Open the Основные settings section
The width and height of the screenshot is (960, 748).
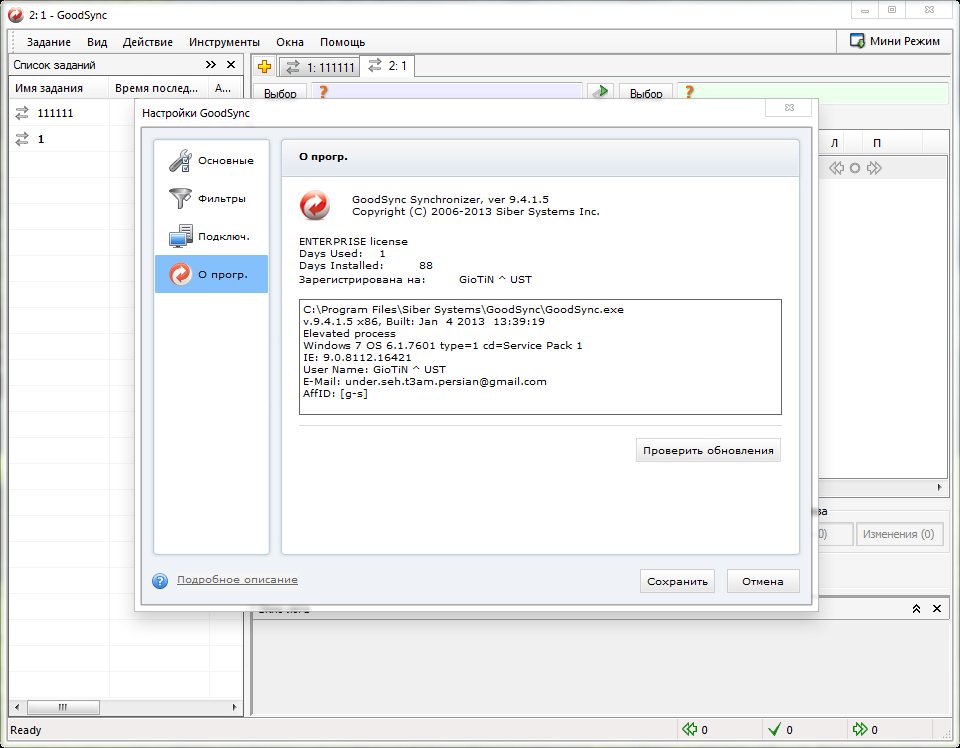click(x=211, y=160)
